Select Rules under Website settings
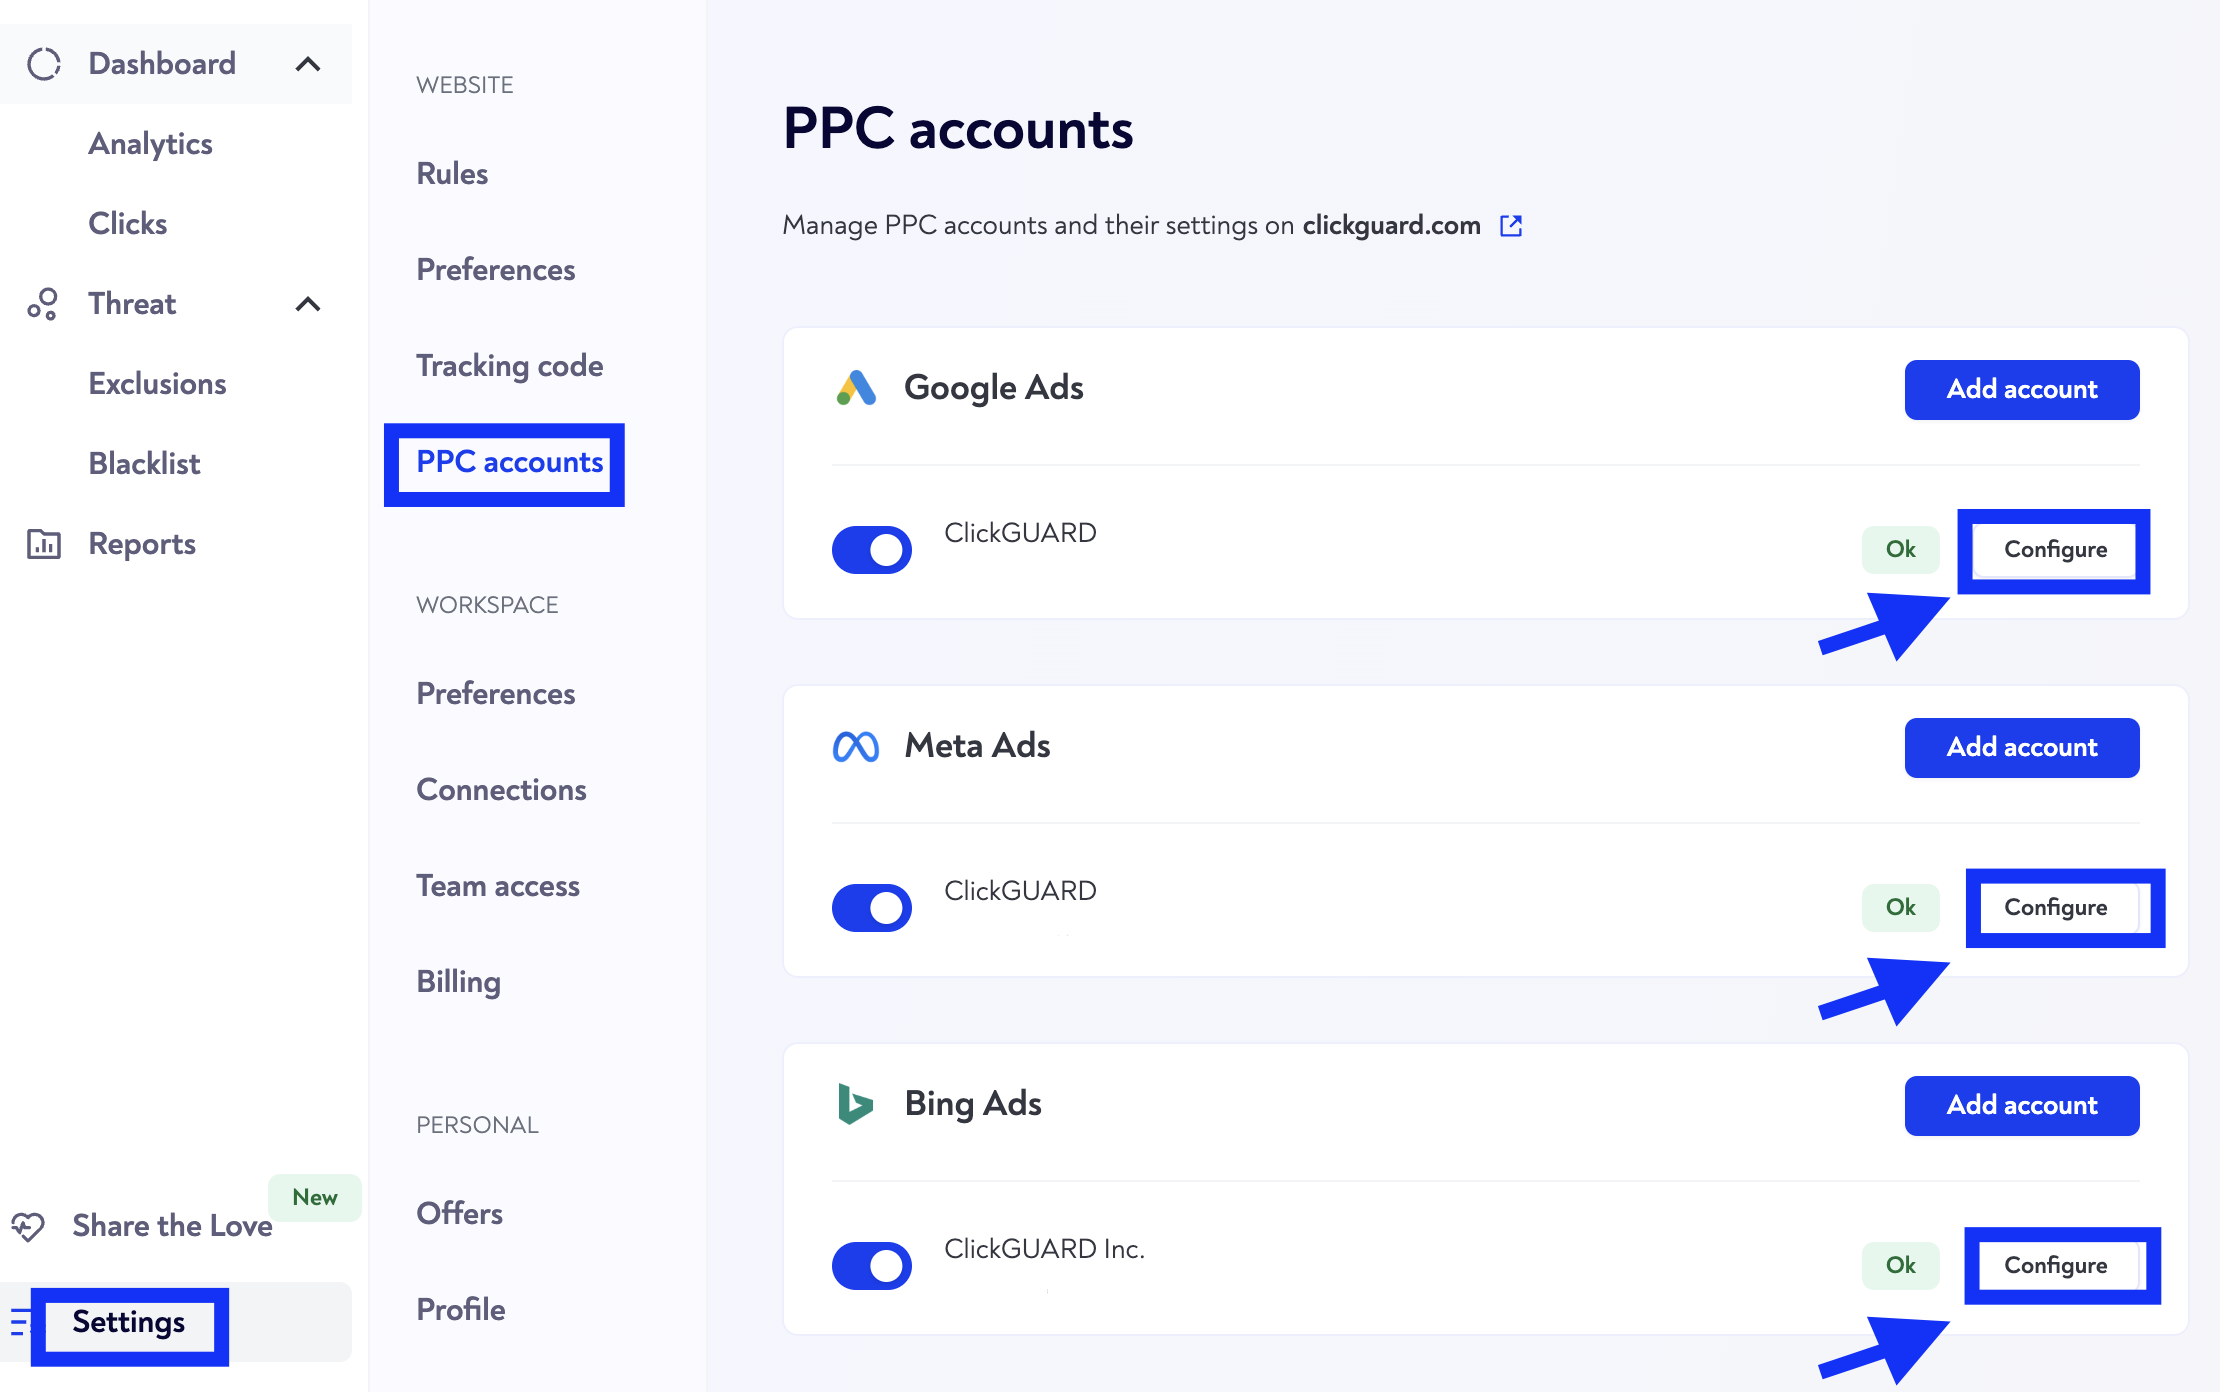 pyautogui.click(x=453, y=174)
